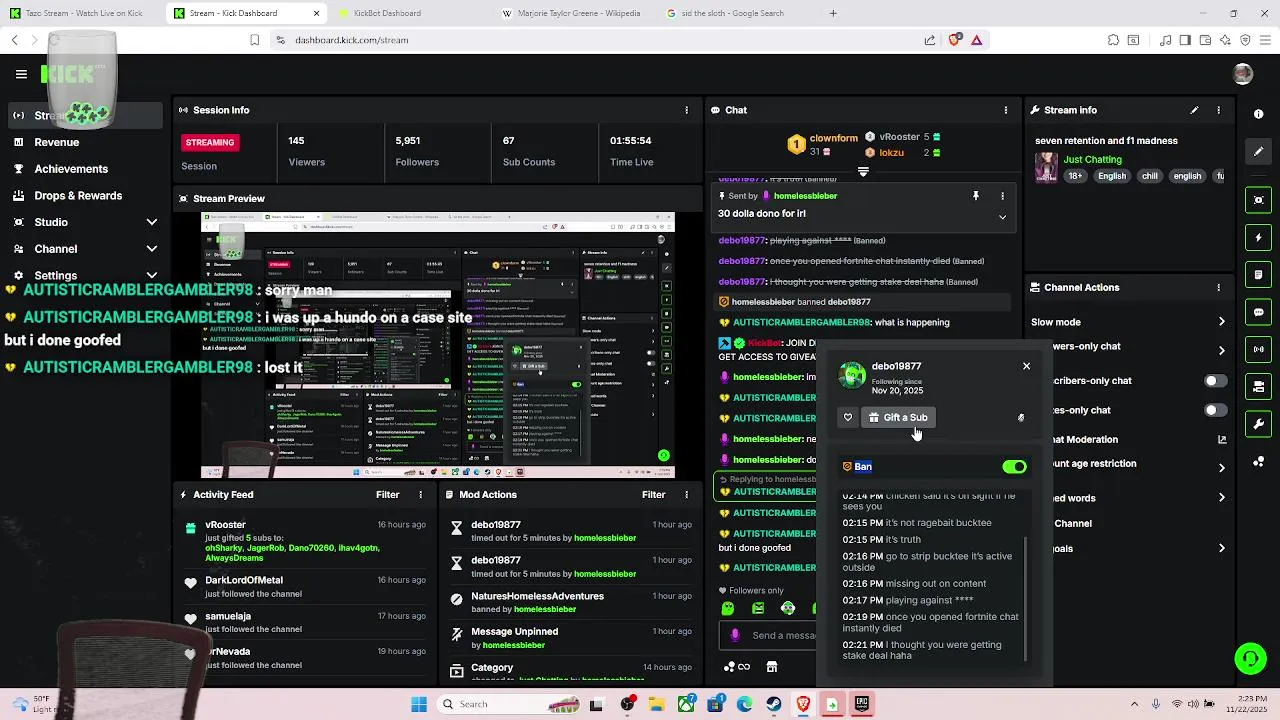Toggle chat bubble icon in right sidebar
Image resolution: width=1280 pixels, height=720 pixels.
point(1259,312)
